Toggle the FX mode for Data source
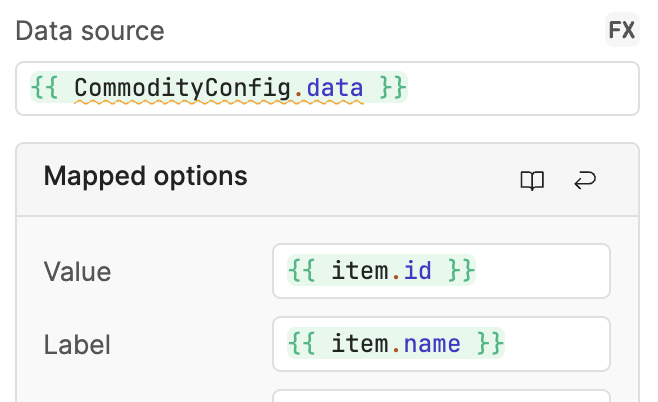658x402 pixels. (622, 30)
